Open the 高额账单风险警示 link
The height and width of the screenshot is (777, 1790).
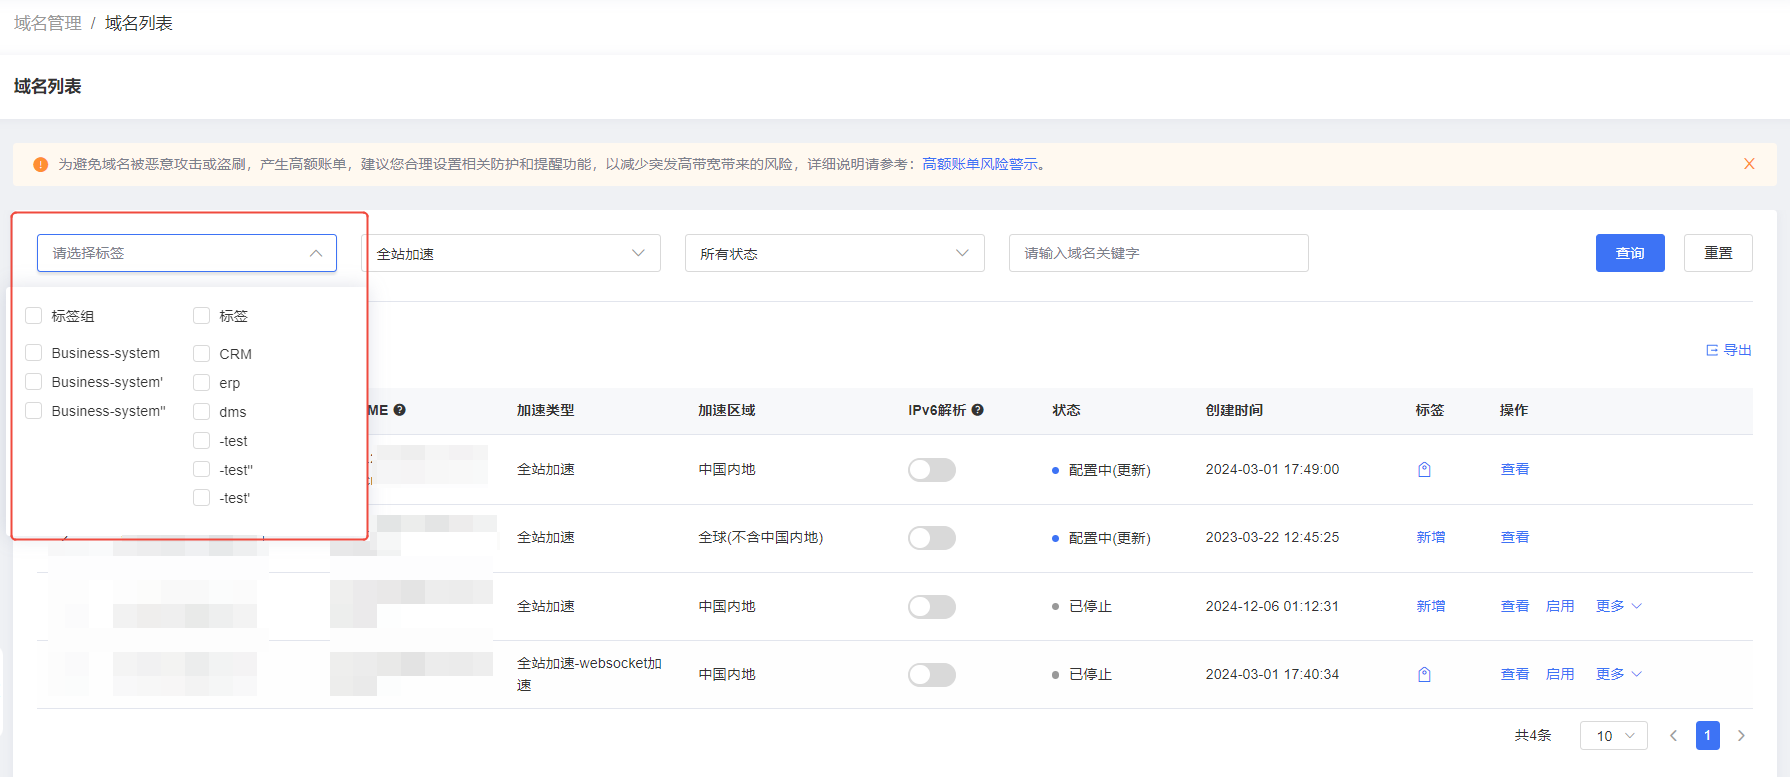point(980,164)
